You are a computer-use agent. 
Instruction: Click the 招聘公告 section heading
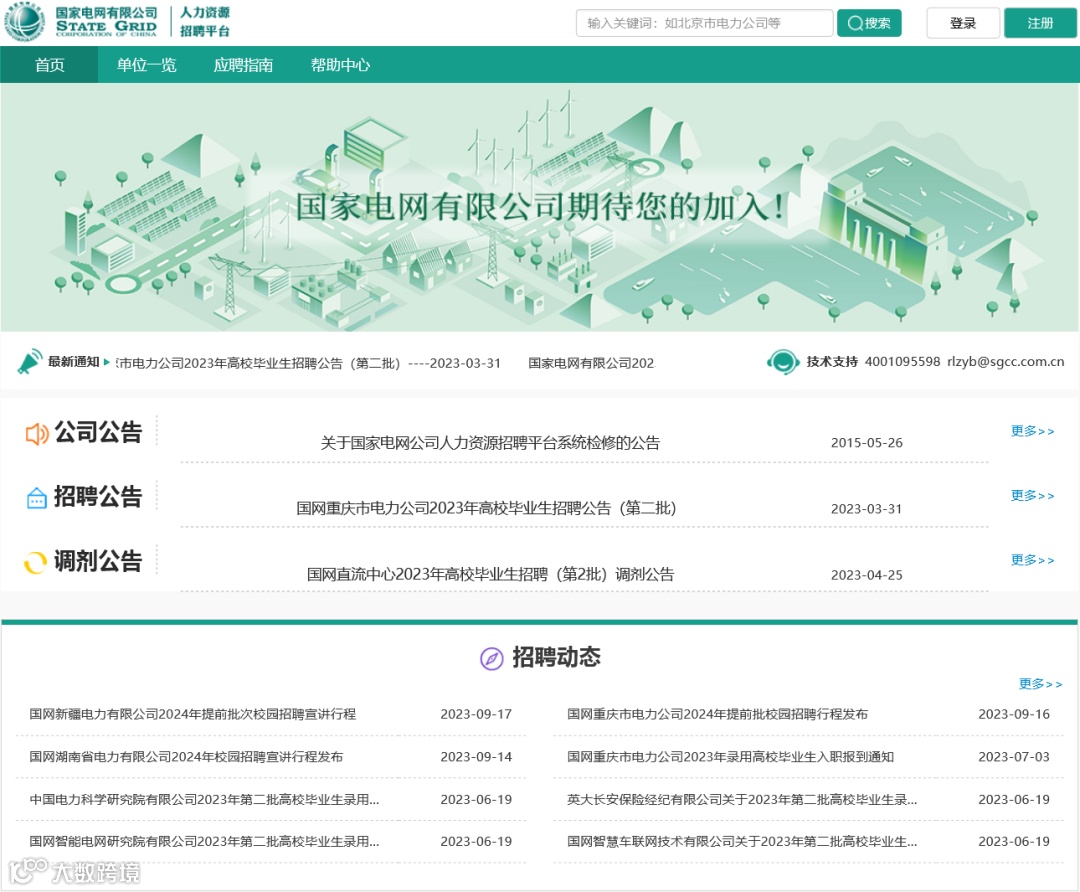pos(98,497)
